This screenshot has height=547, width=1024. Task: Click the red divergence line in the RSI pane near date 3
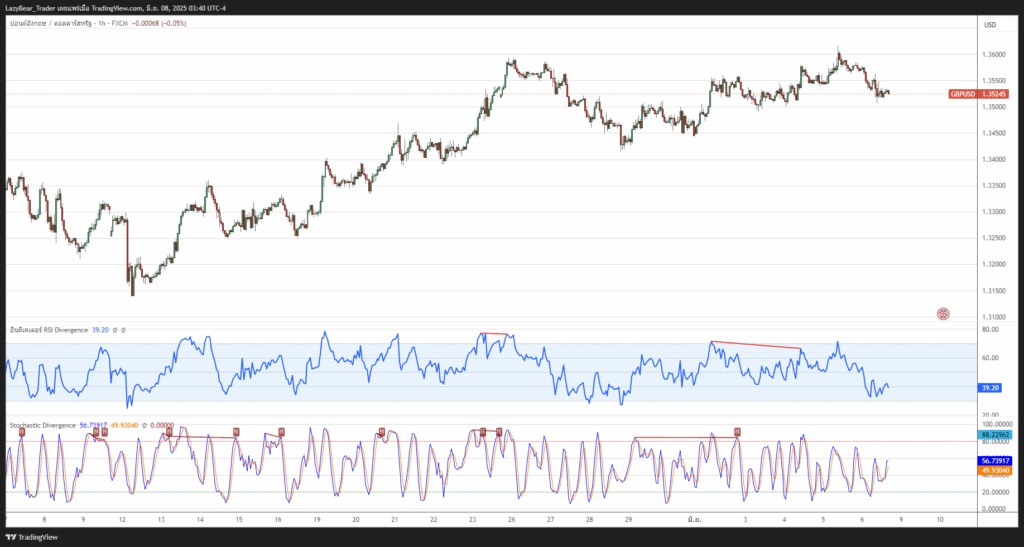tap(755, 345)
